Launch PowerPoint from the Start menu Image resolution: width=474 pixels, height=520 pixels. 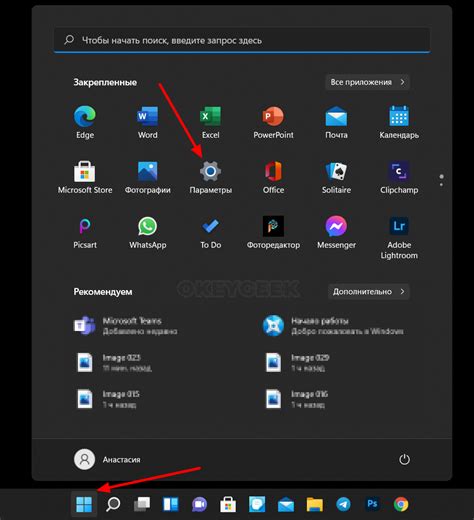point(273,122)
